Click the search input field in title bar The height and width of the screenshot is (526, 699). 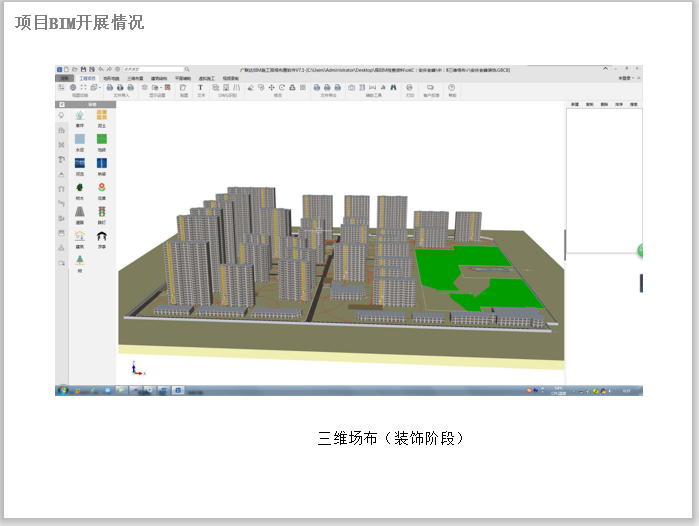point(153,69)
